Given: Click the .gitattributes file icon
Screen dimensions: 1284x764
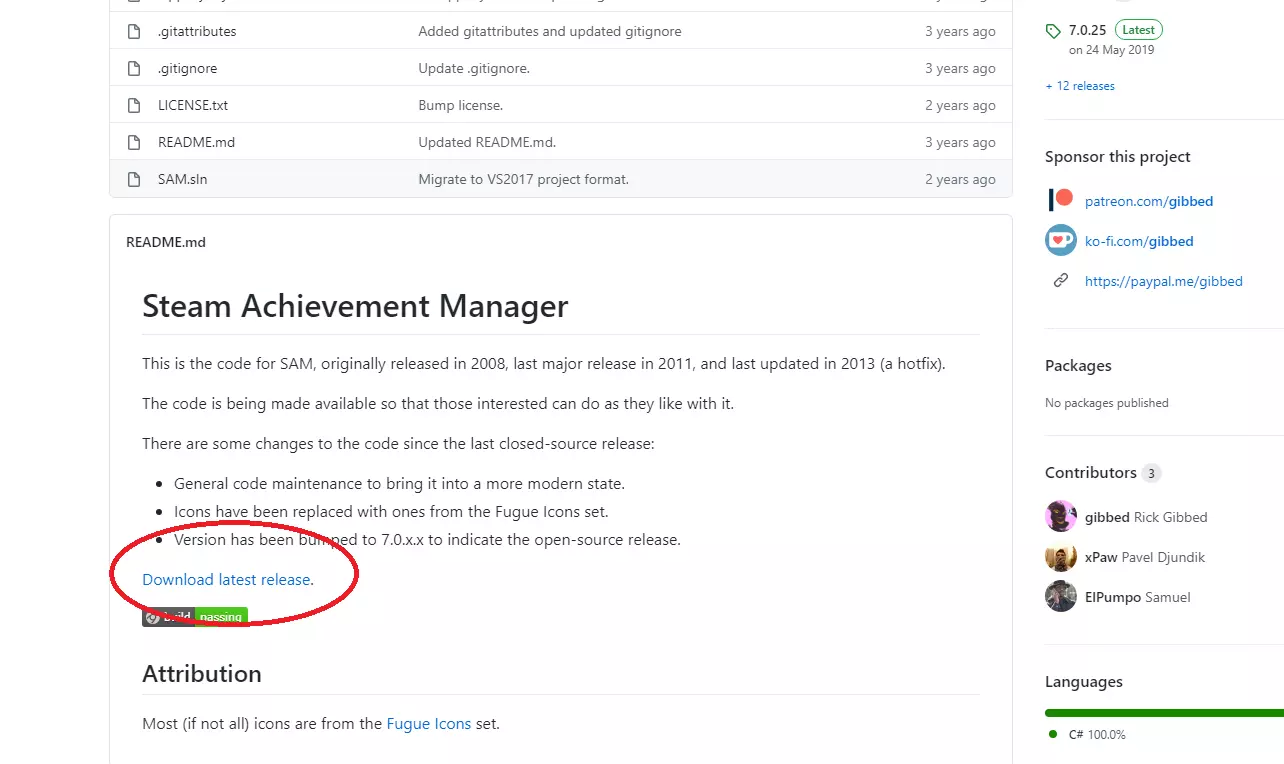Looking at the screenshot, I should click(x=134, y=32).
